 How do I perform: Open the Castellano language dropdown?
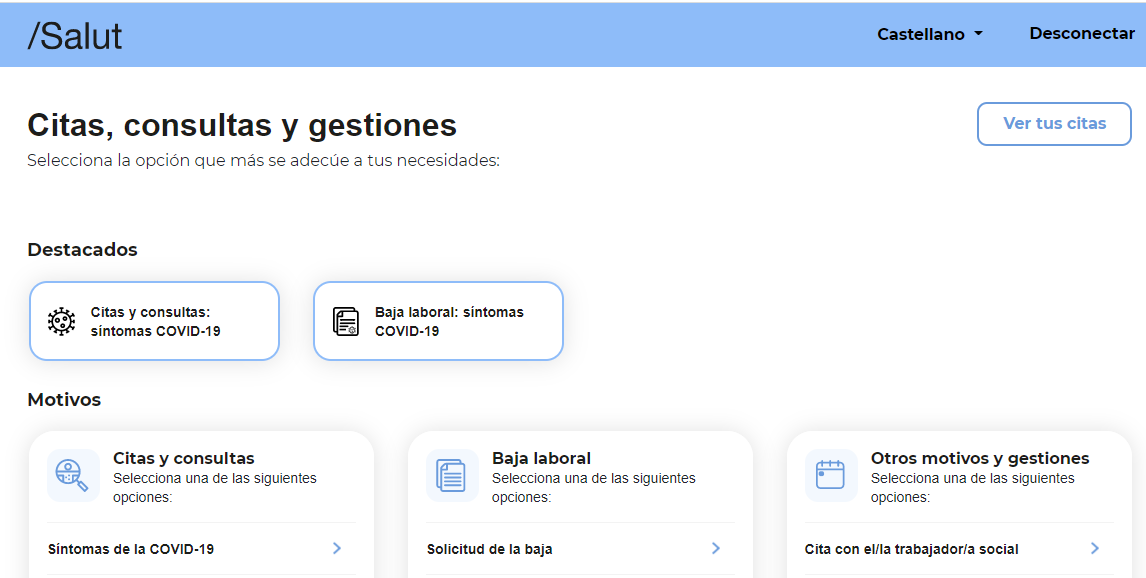(x=930, y=34)
